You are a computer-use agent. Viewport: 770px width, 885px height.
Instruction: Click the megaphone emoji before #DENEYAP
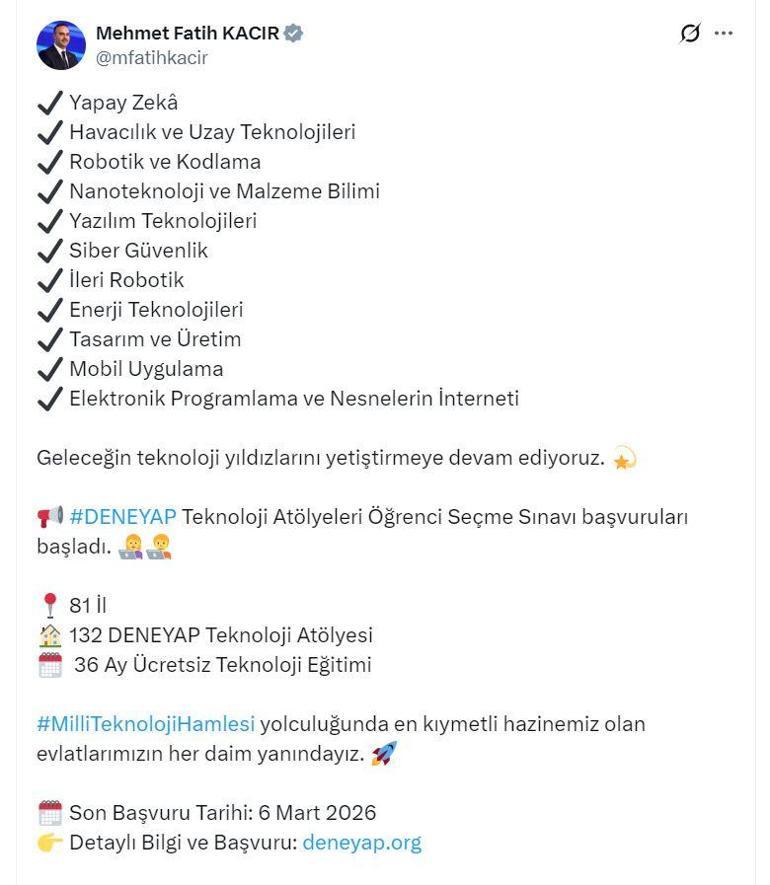tap(49, 514)
